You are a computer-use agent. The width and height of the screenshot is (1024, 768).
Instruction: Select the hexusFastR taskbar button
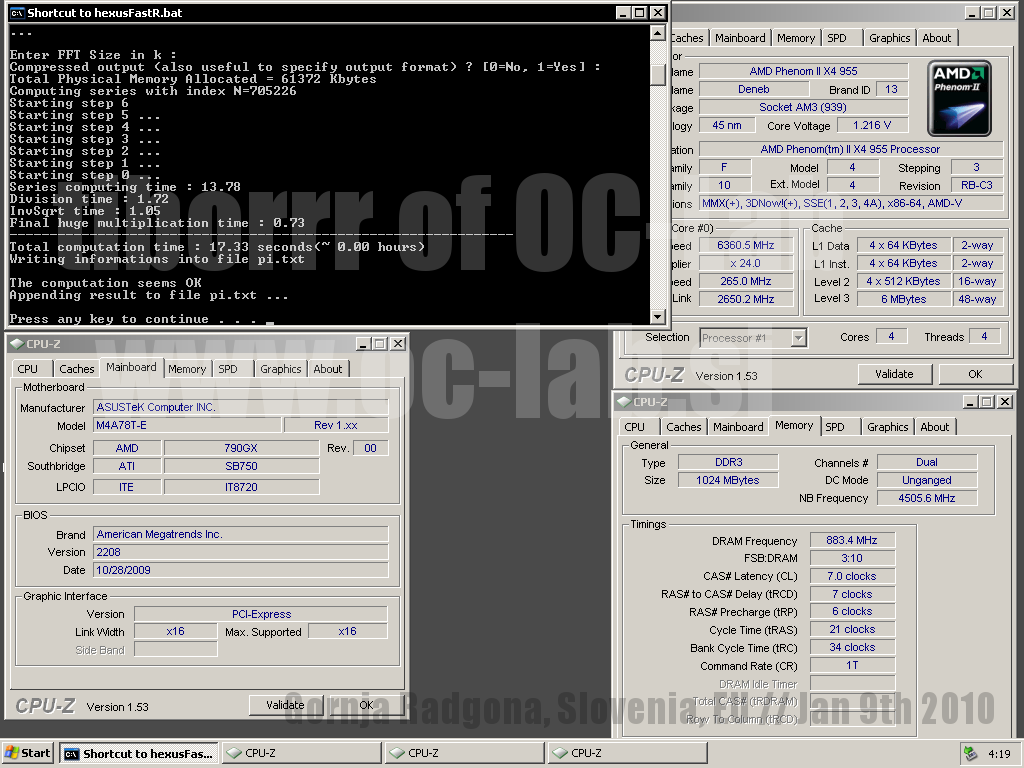(139, 753)
